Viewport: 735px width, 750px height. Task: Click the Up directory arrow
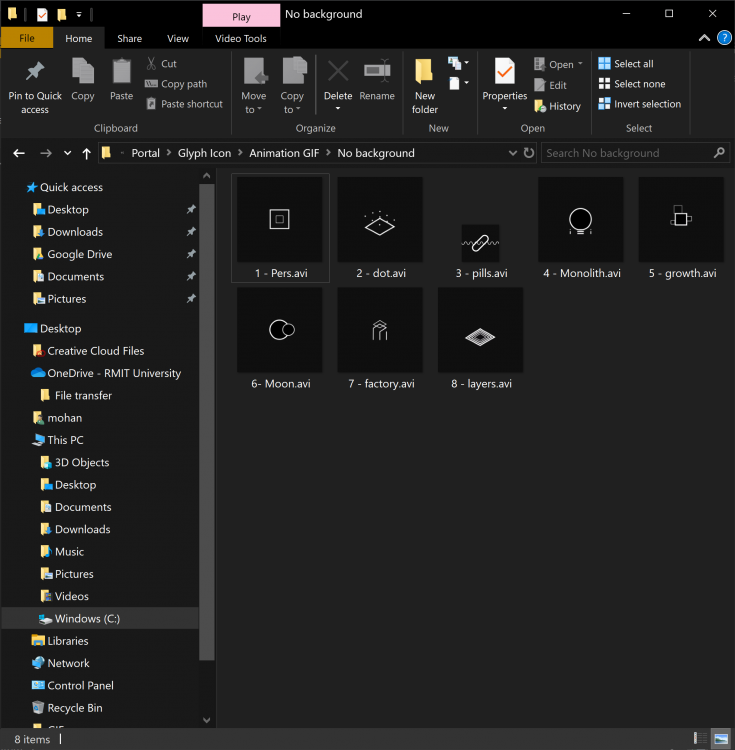pos(87,153)
